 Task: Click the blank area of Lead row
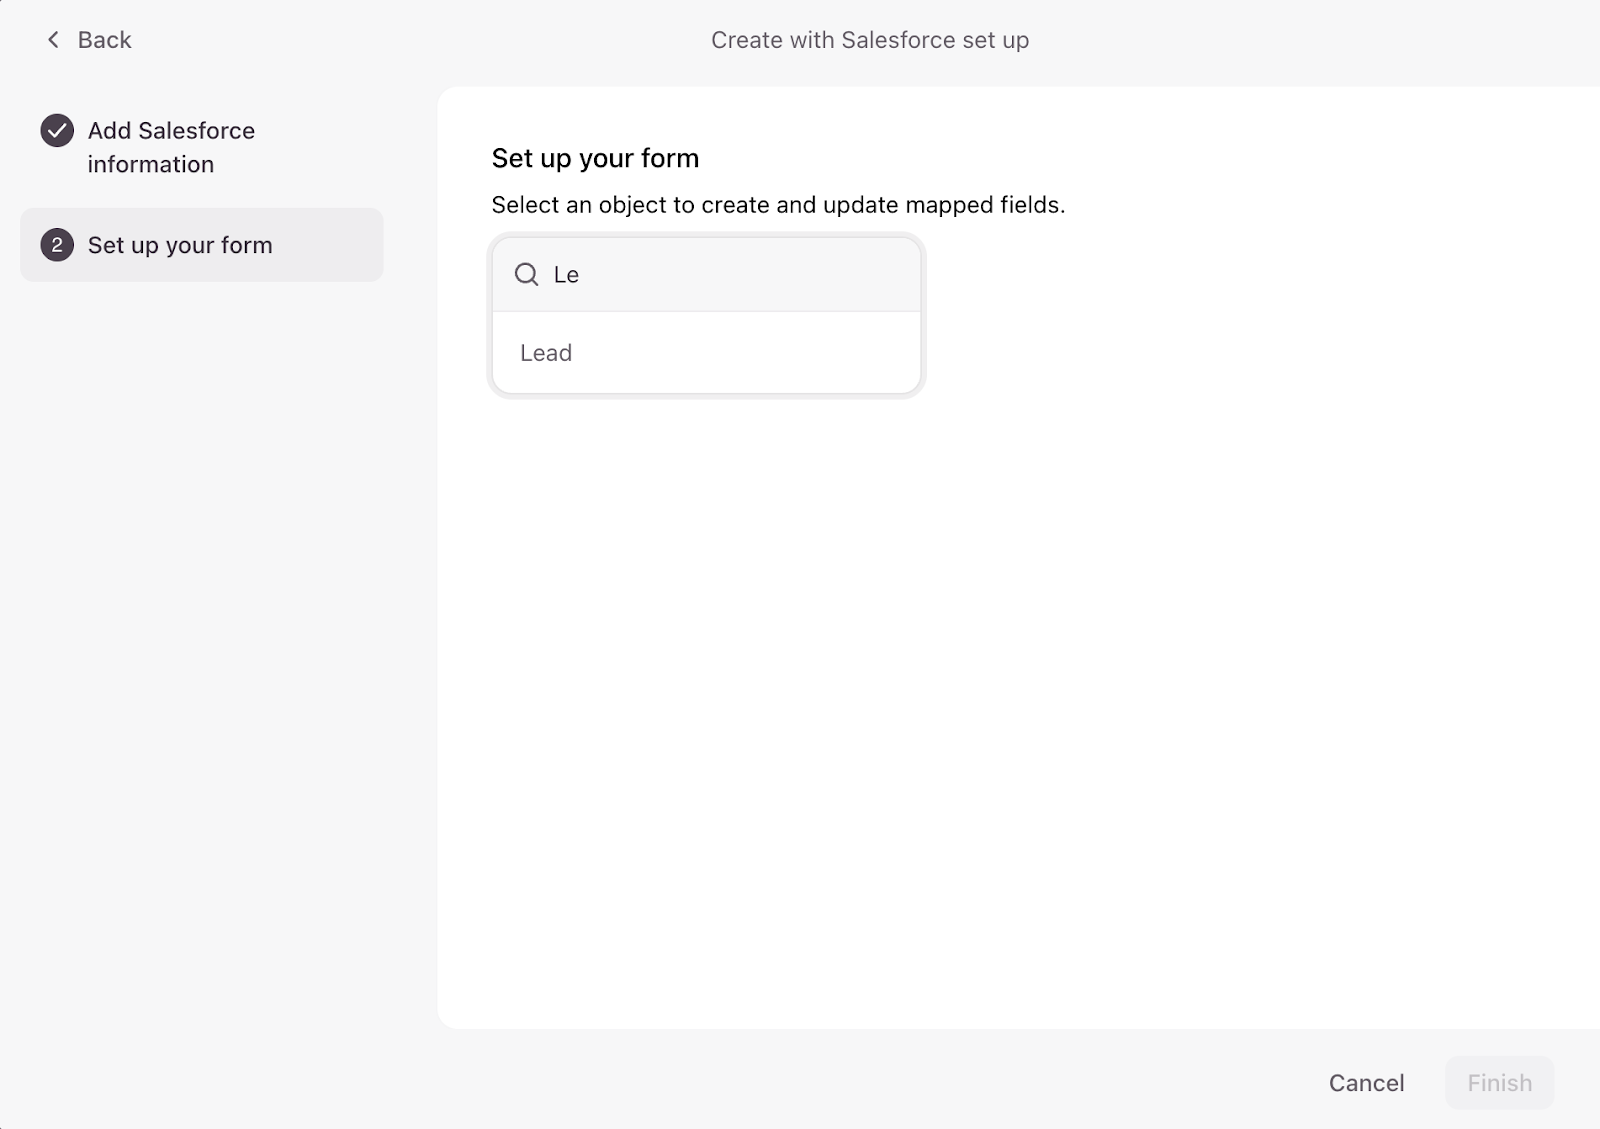click(760, 353)
